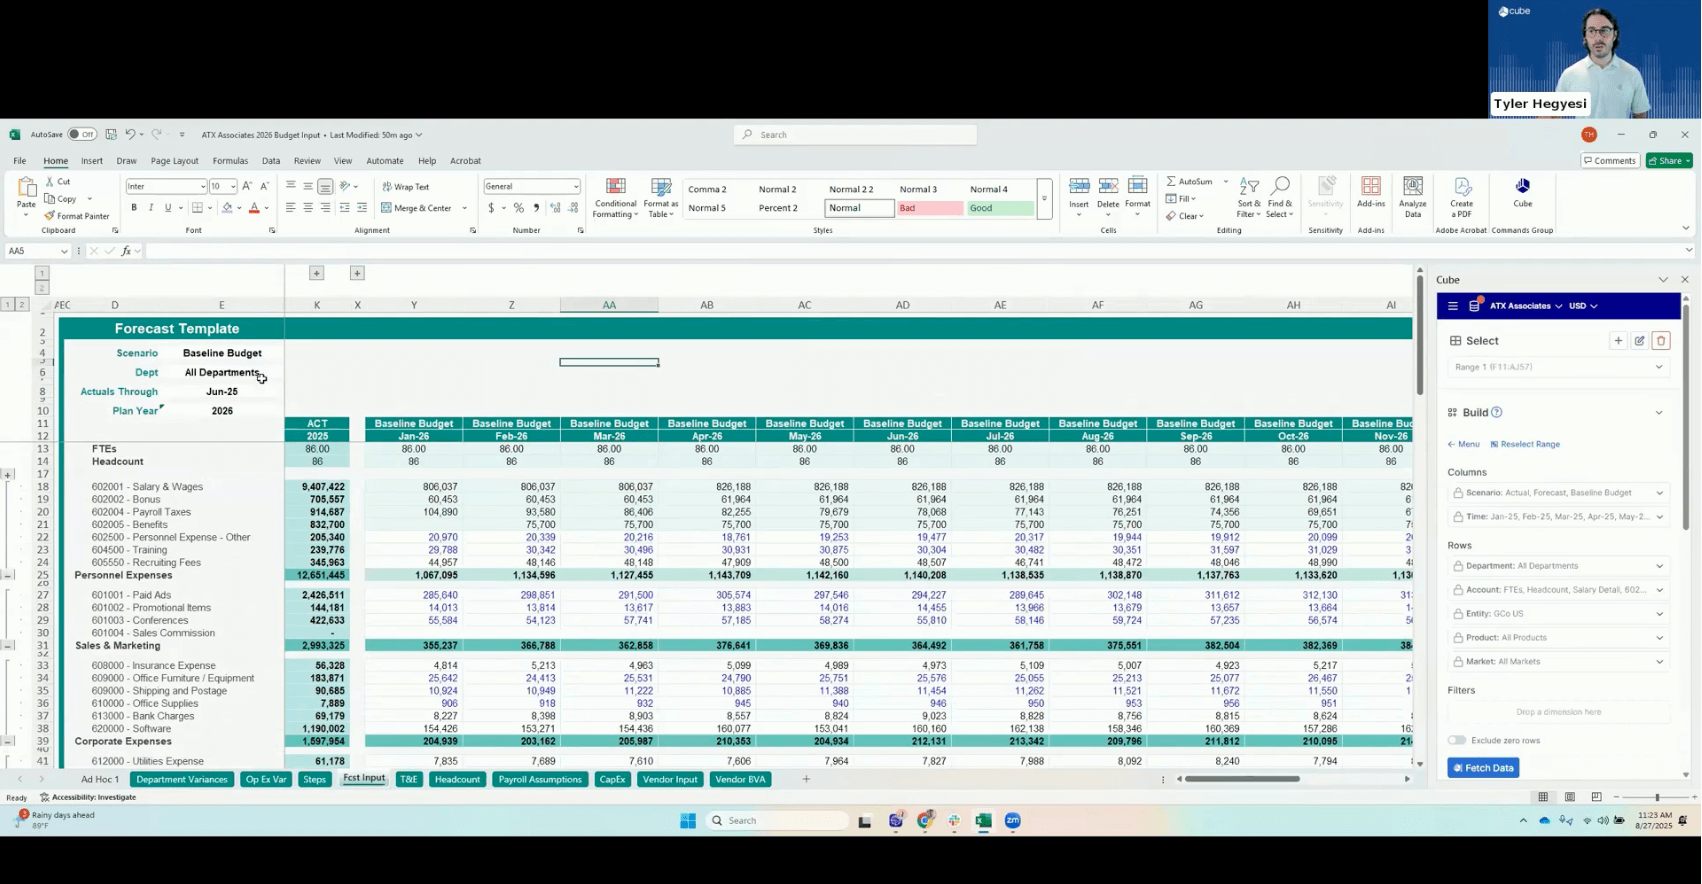The width and height of the screenshot is (1702, 884).
Task: Click the Zoom app icon in taskbar
Action: coord(1013,821)
